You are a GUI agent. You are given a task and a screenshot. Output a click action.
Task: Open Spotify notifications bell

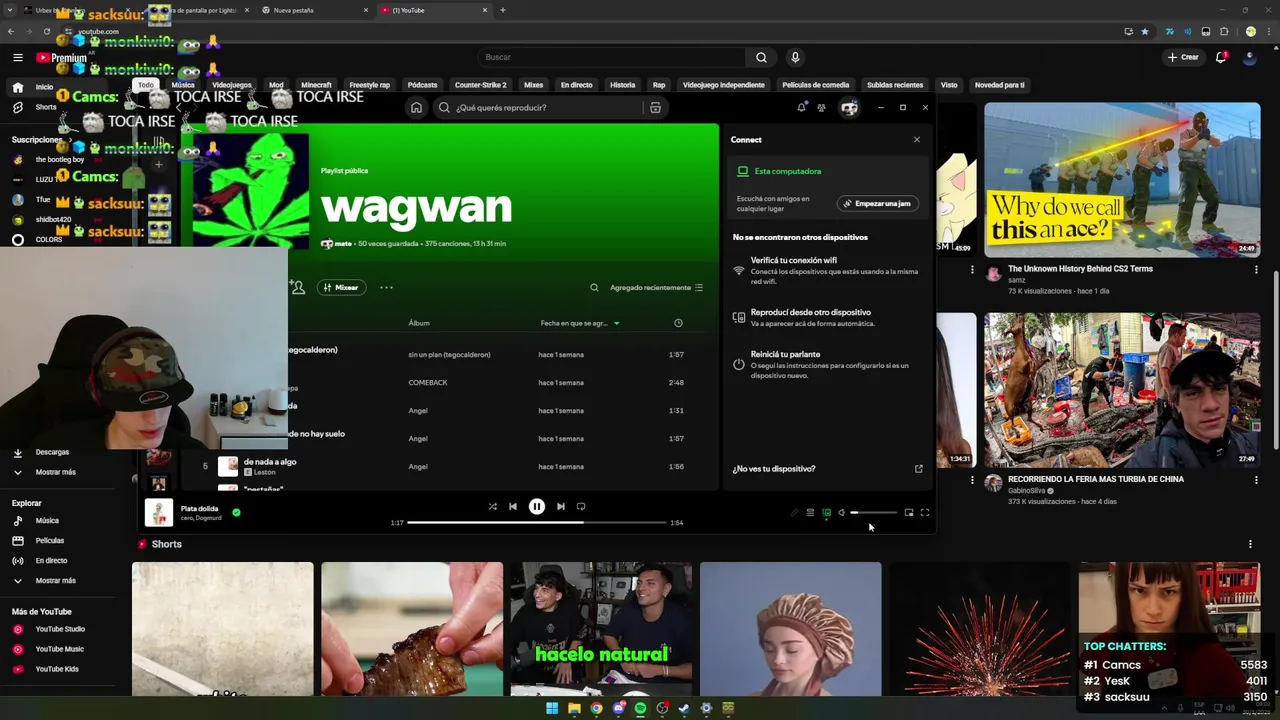point(801,107)
